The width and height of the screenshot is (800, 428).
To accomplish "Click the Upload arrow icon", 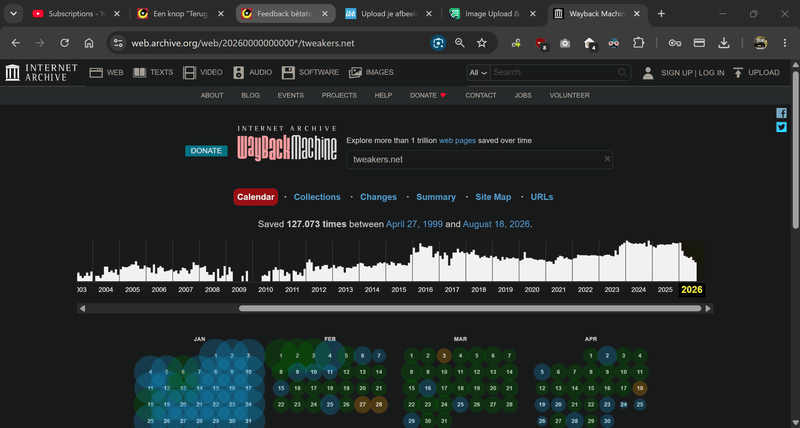I will click(738, 72).
